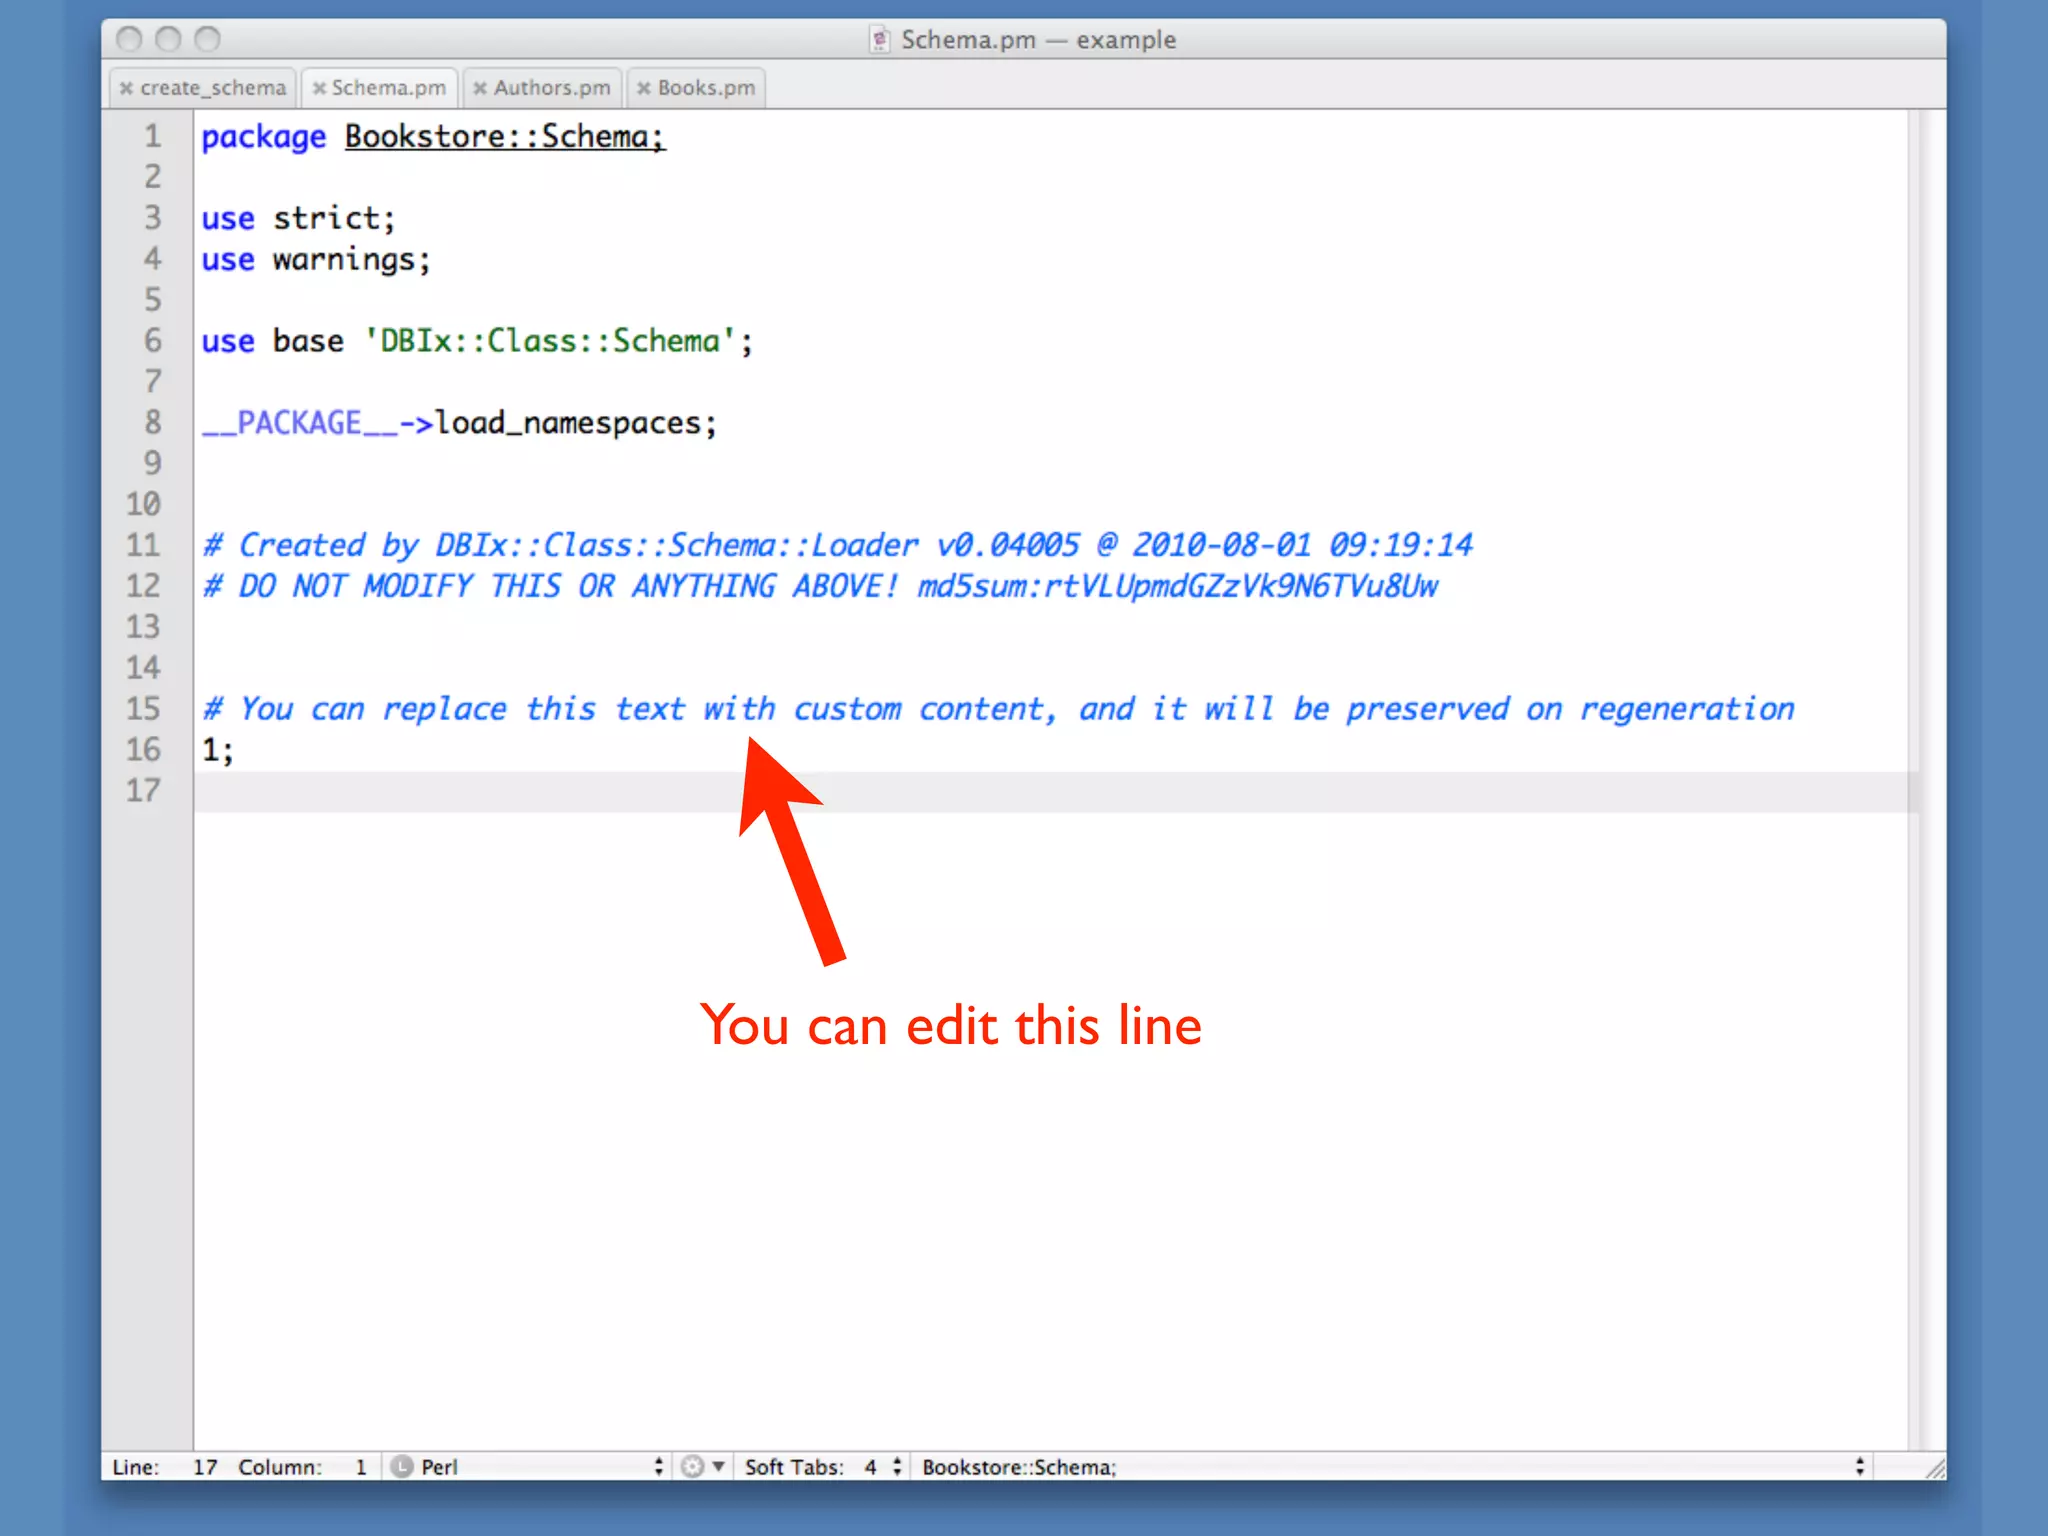Screen dimensions: 2048x1536
Task: Close the create_schema tab with its x icon
Action: pyautogui.click(x=126, y=88)
